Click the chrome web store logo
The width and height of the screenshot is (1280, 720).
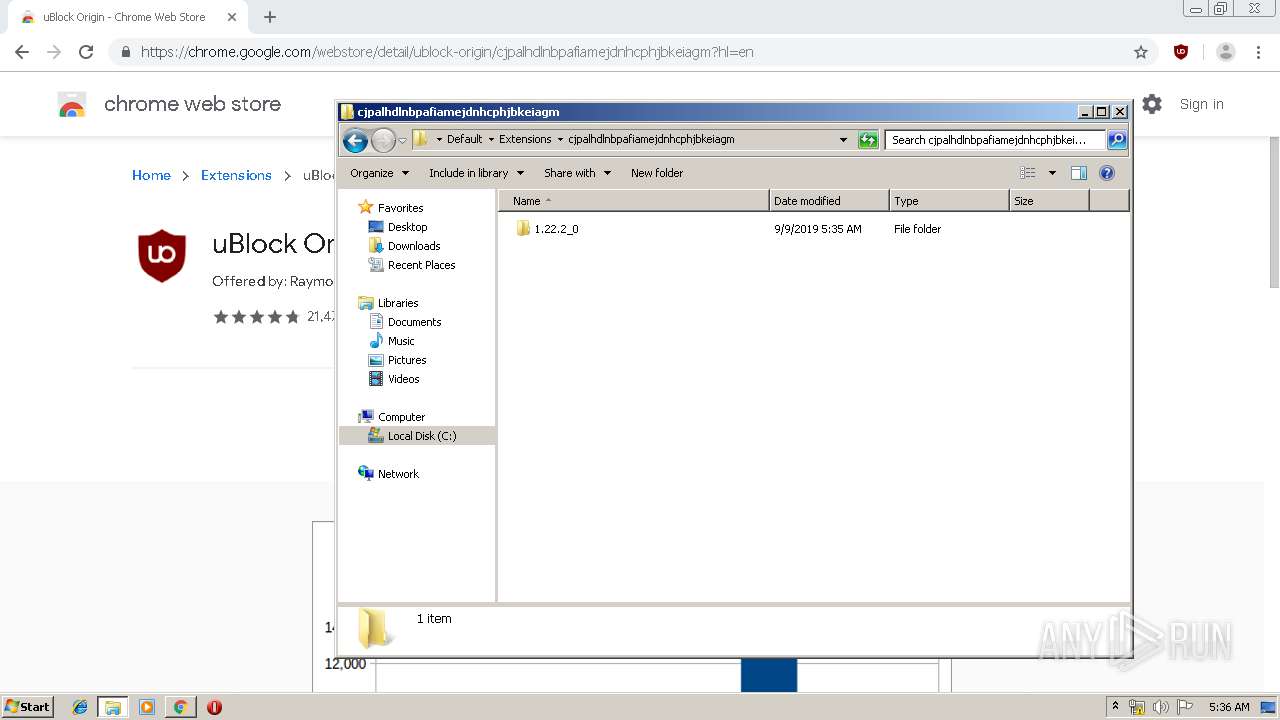tap(72, 104)
